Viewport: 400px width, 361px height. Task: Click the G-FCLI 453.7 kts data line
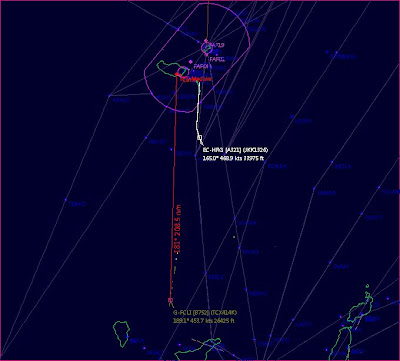click(204, 321)
